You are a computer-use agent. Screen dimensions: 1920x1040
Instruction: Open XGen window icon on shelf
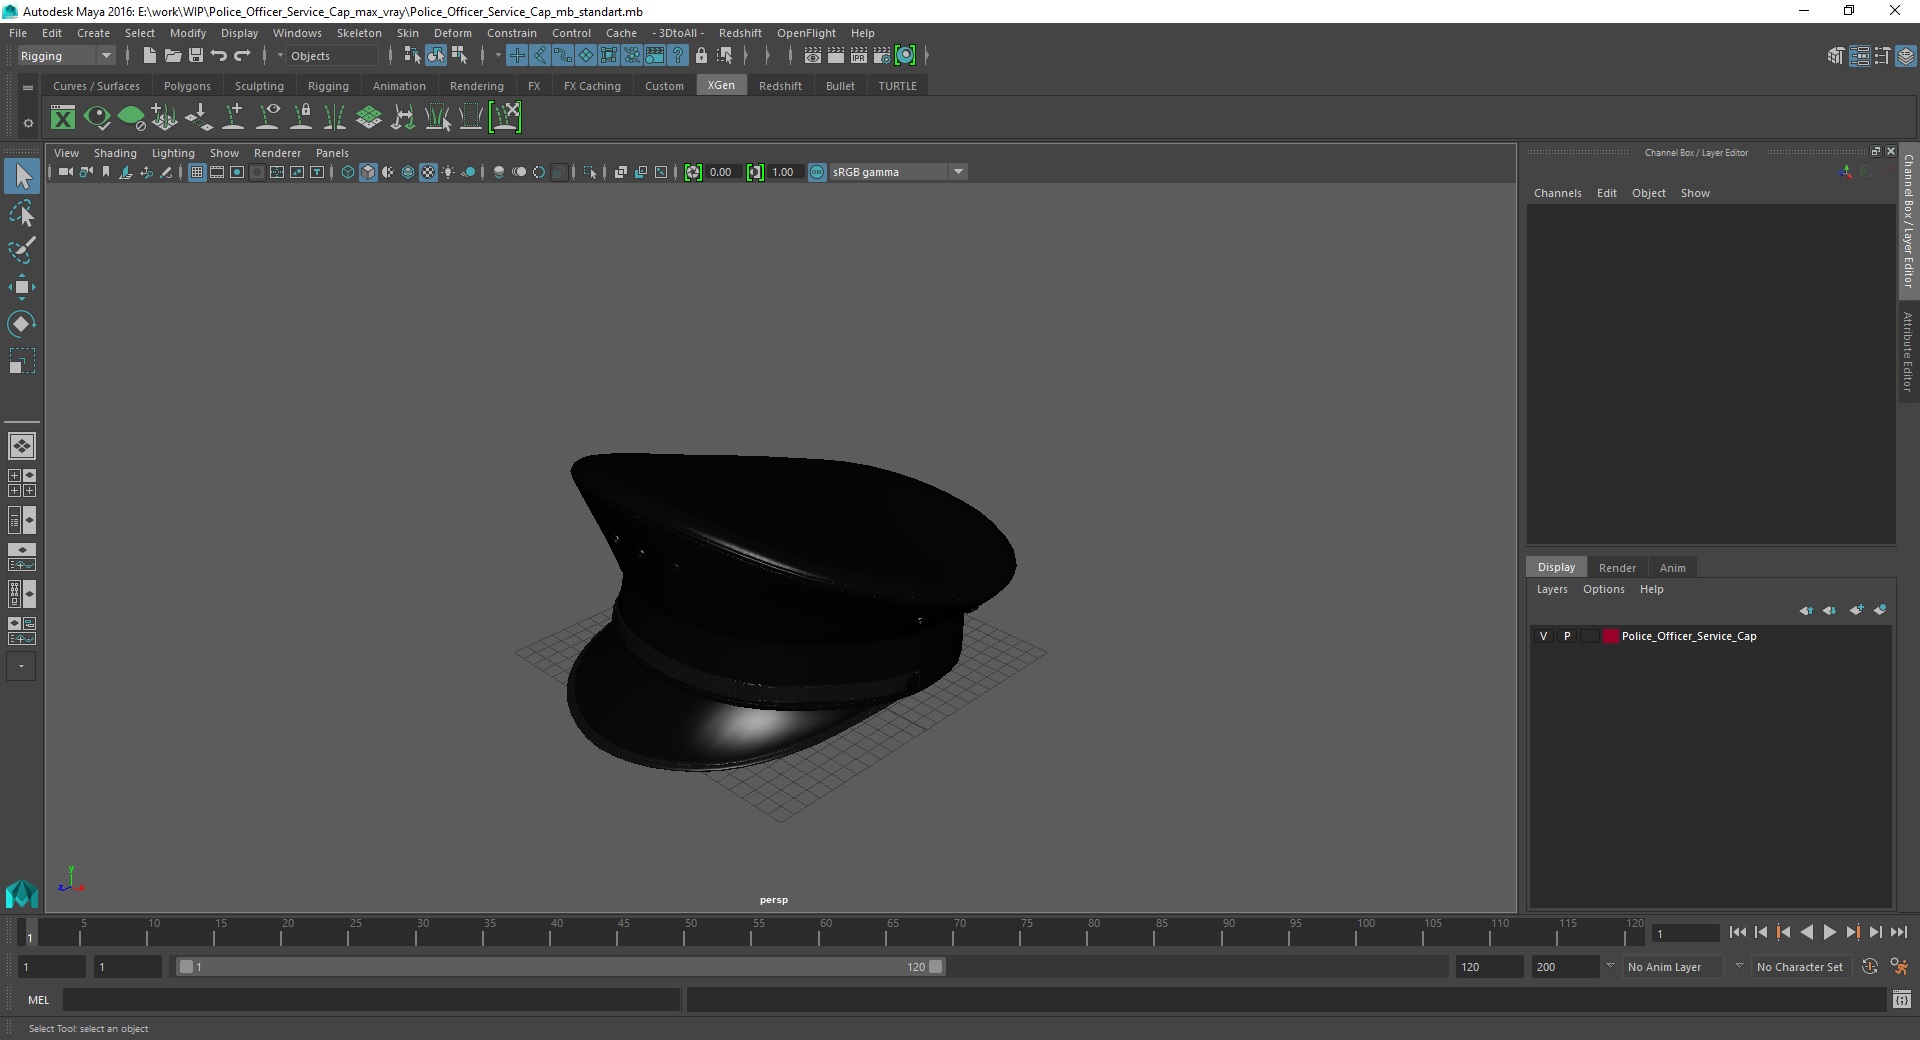[x=63, y=118]
